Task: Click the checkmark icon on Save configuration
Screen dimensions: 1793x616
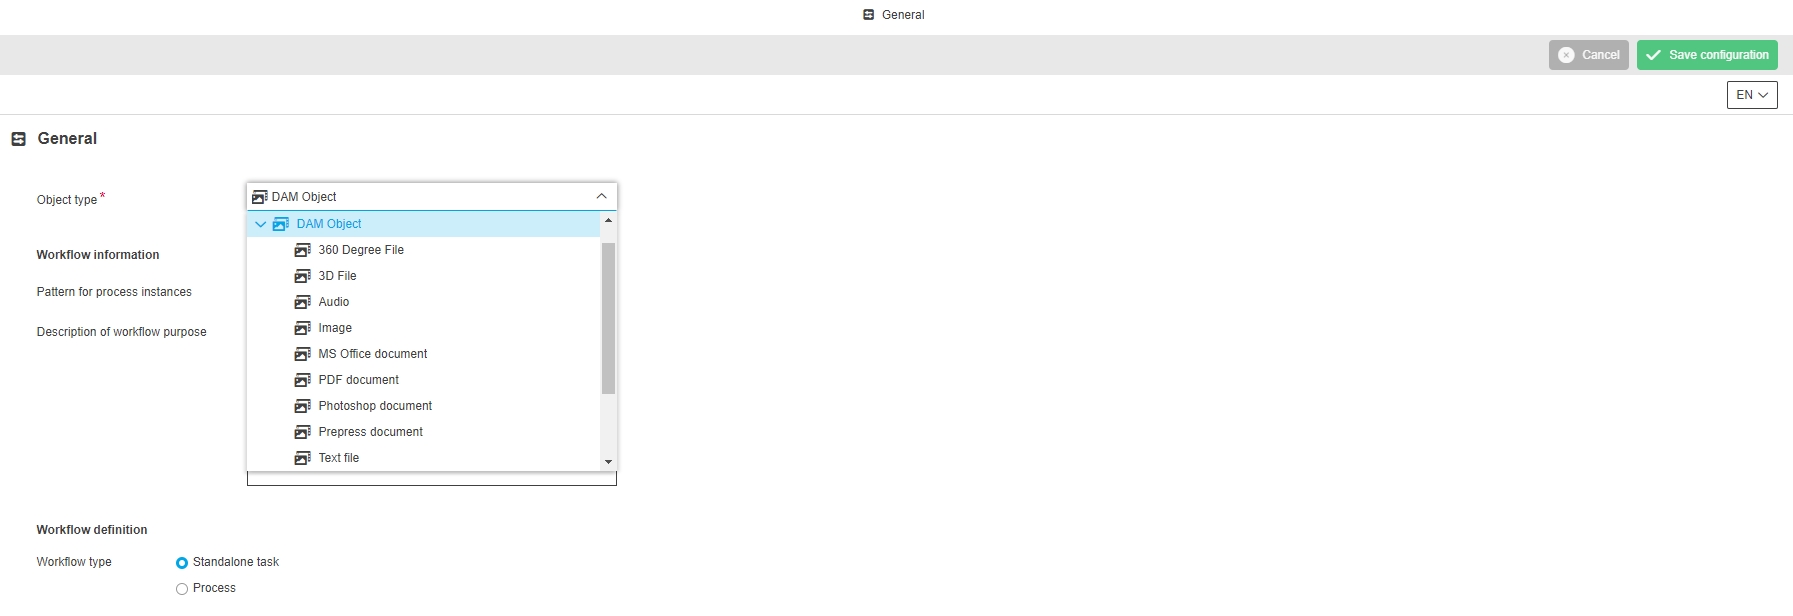Action: click(x=1653, y=55)
